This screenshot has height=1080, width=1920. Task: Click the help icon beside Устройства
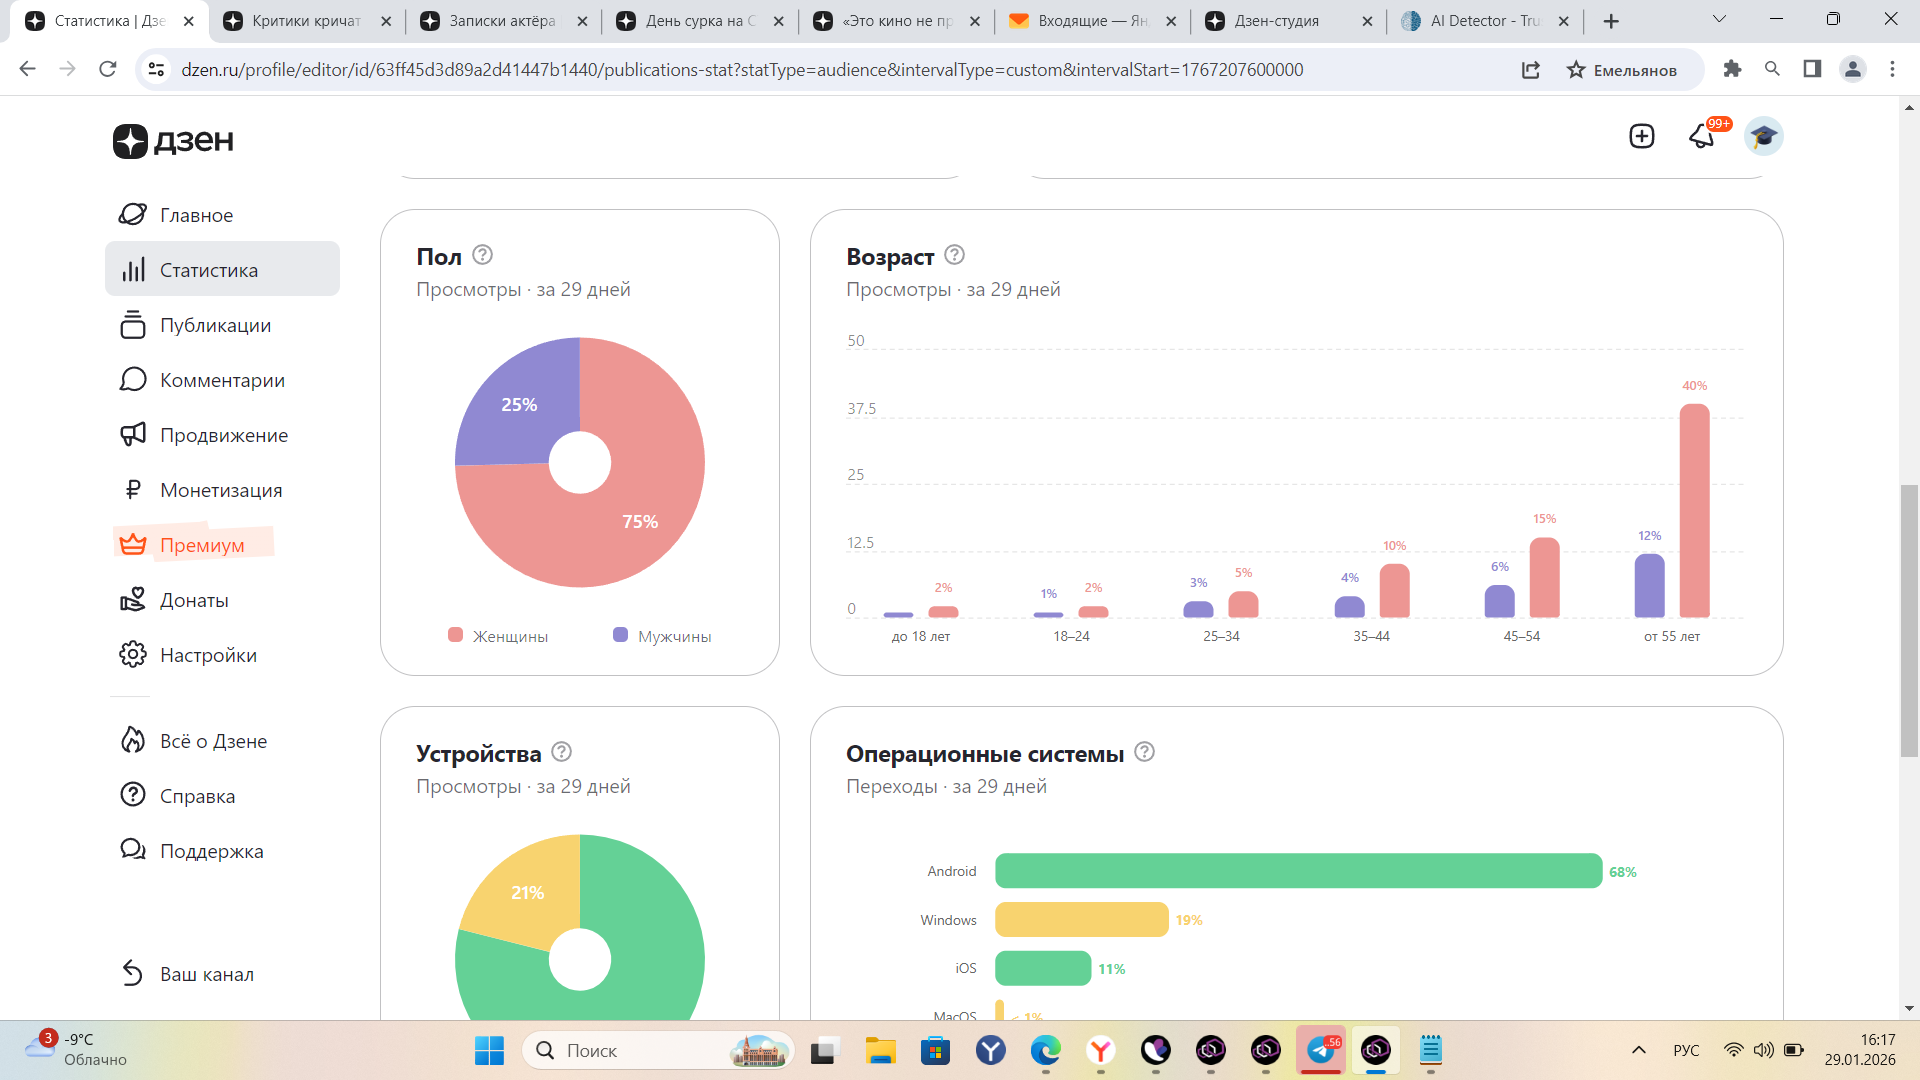tap(561, 752)
